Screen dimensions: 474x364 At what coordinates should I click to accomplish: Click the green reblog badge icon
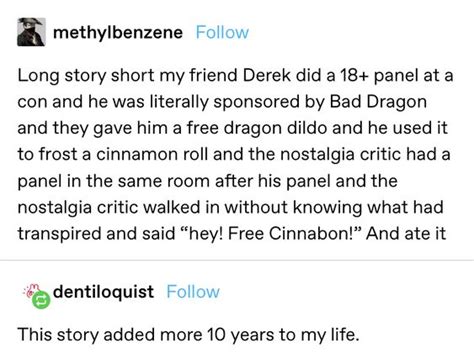coord(41,300)
